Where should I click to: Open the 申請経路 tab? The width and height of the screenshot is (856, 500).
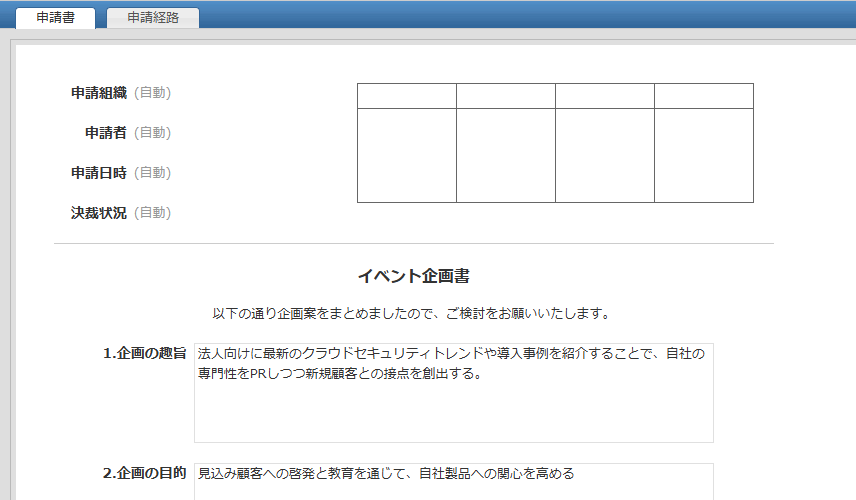coord(153,18)
